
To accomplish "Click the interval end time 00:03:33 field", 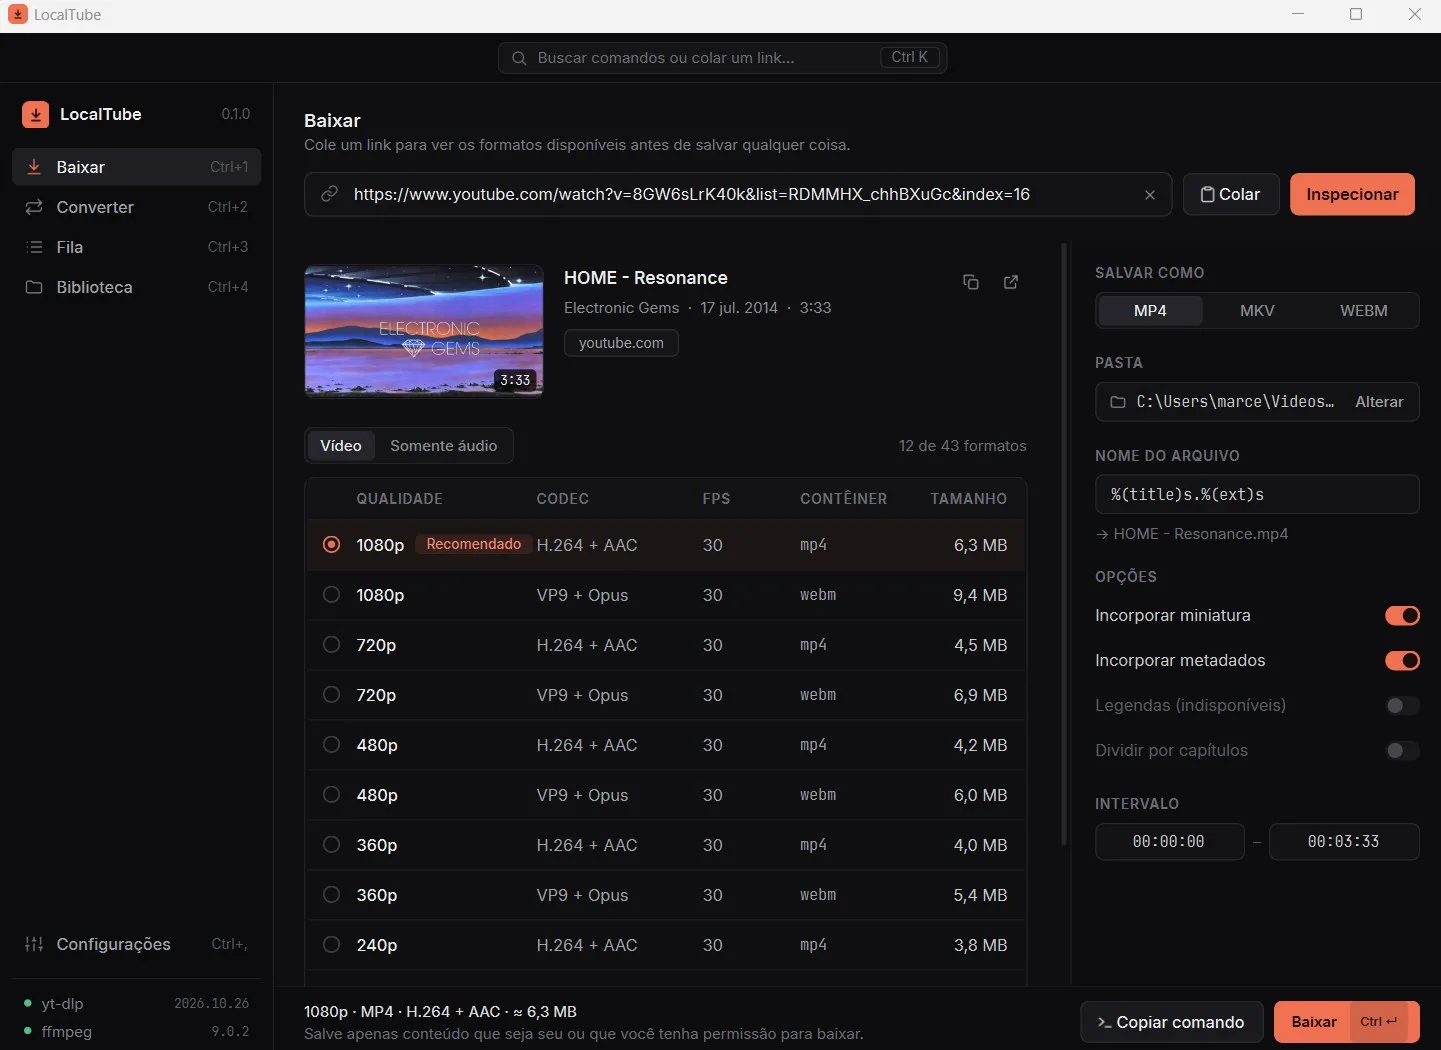I will click(x=1344, y=842).
